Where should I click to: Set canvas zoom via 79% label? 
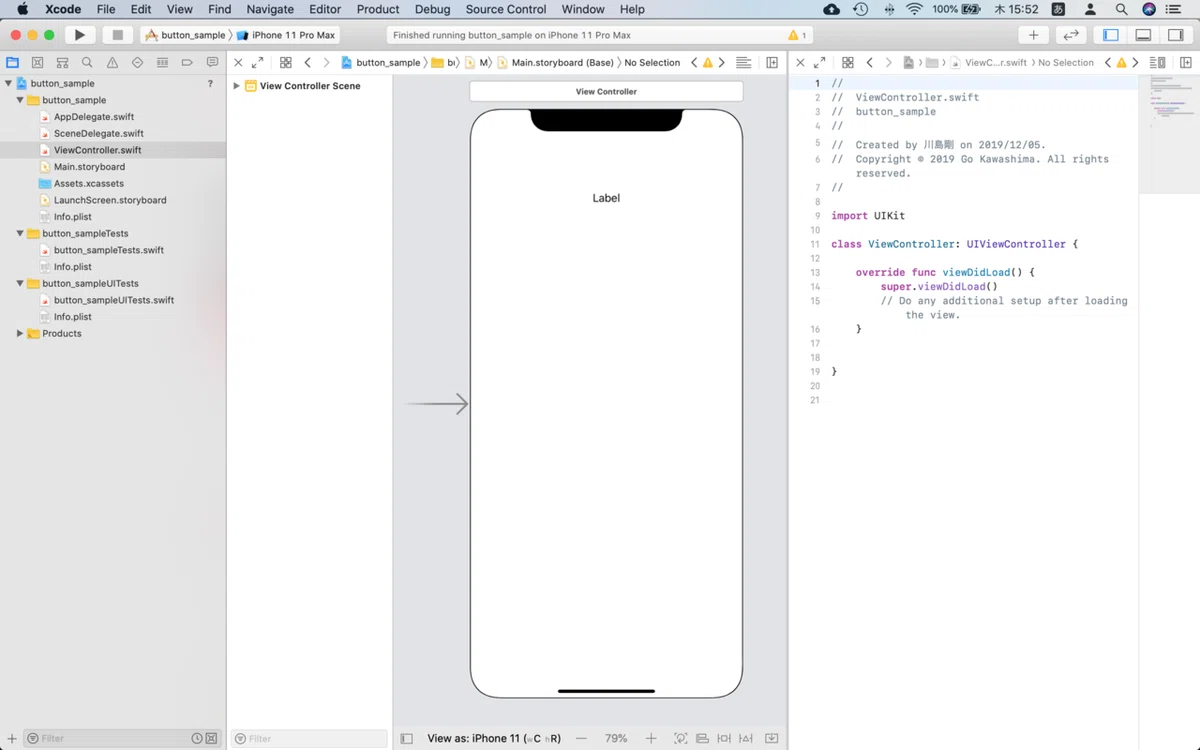[x=616, y=738]
